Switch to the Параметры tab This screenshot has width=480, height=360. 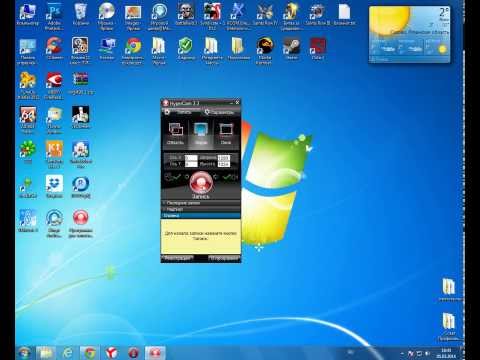pyautogui.click(x=220, y=112)
